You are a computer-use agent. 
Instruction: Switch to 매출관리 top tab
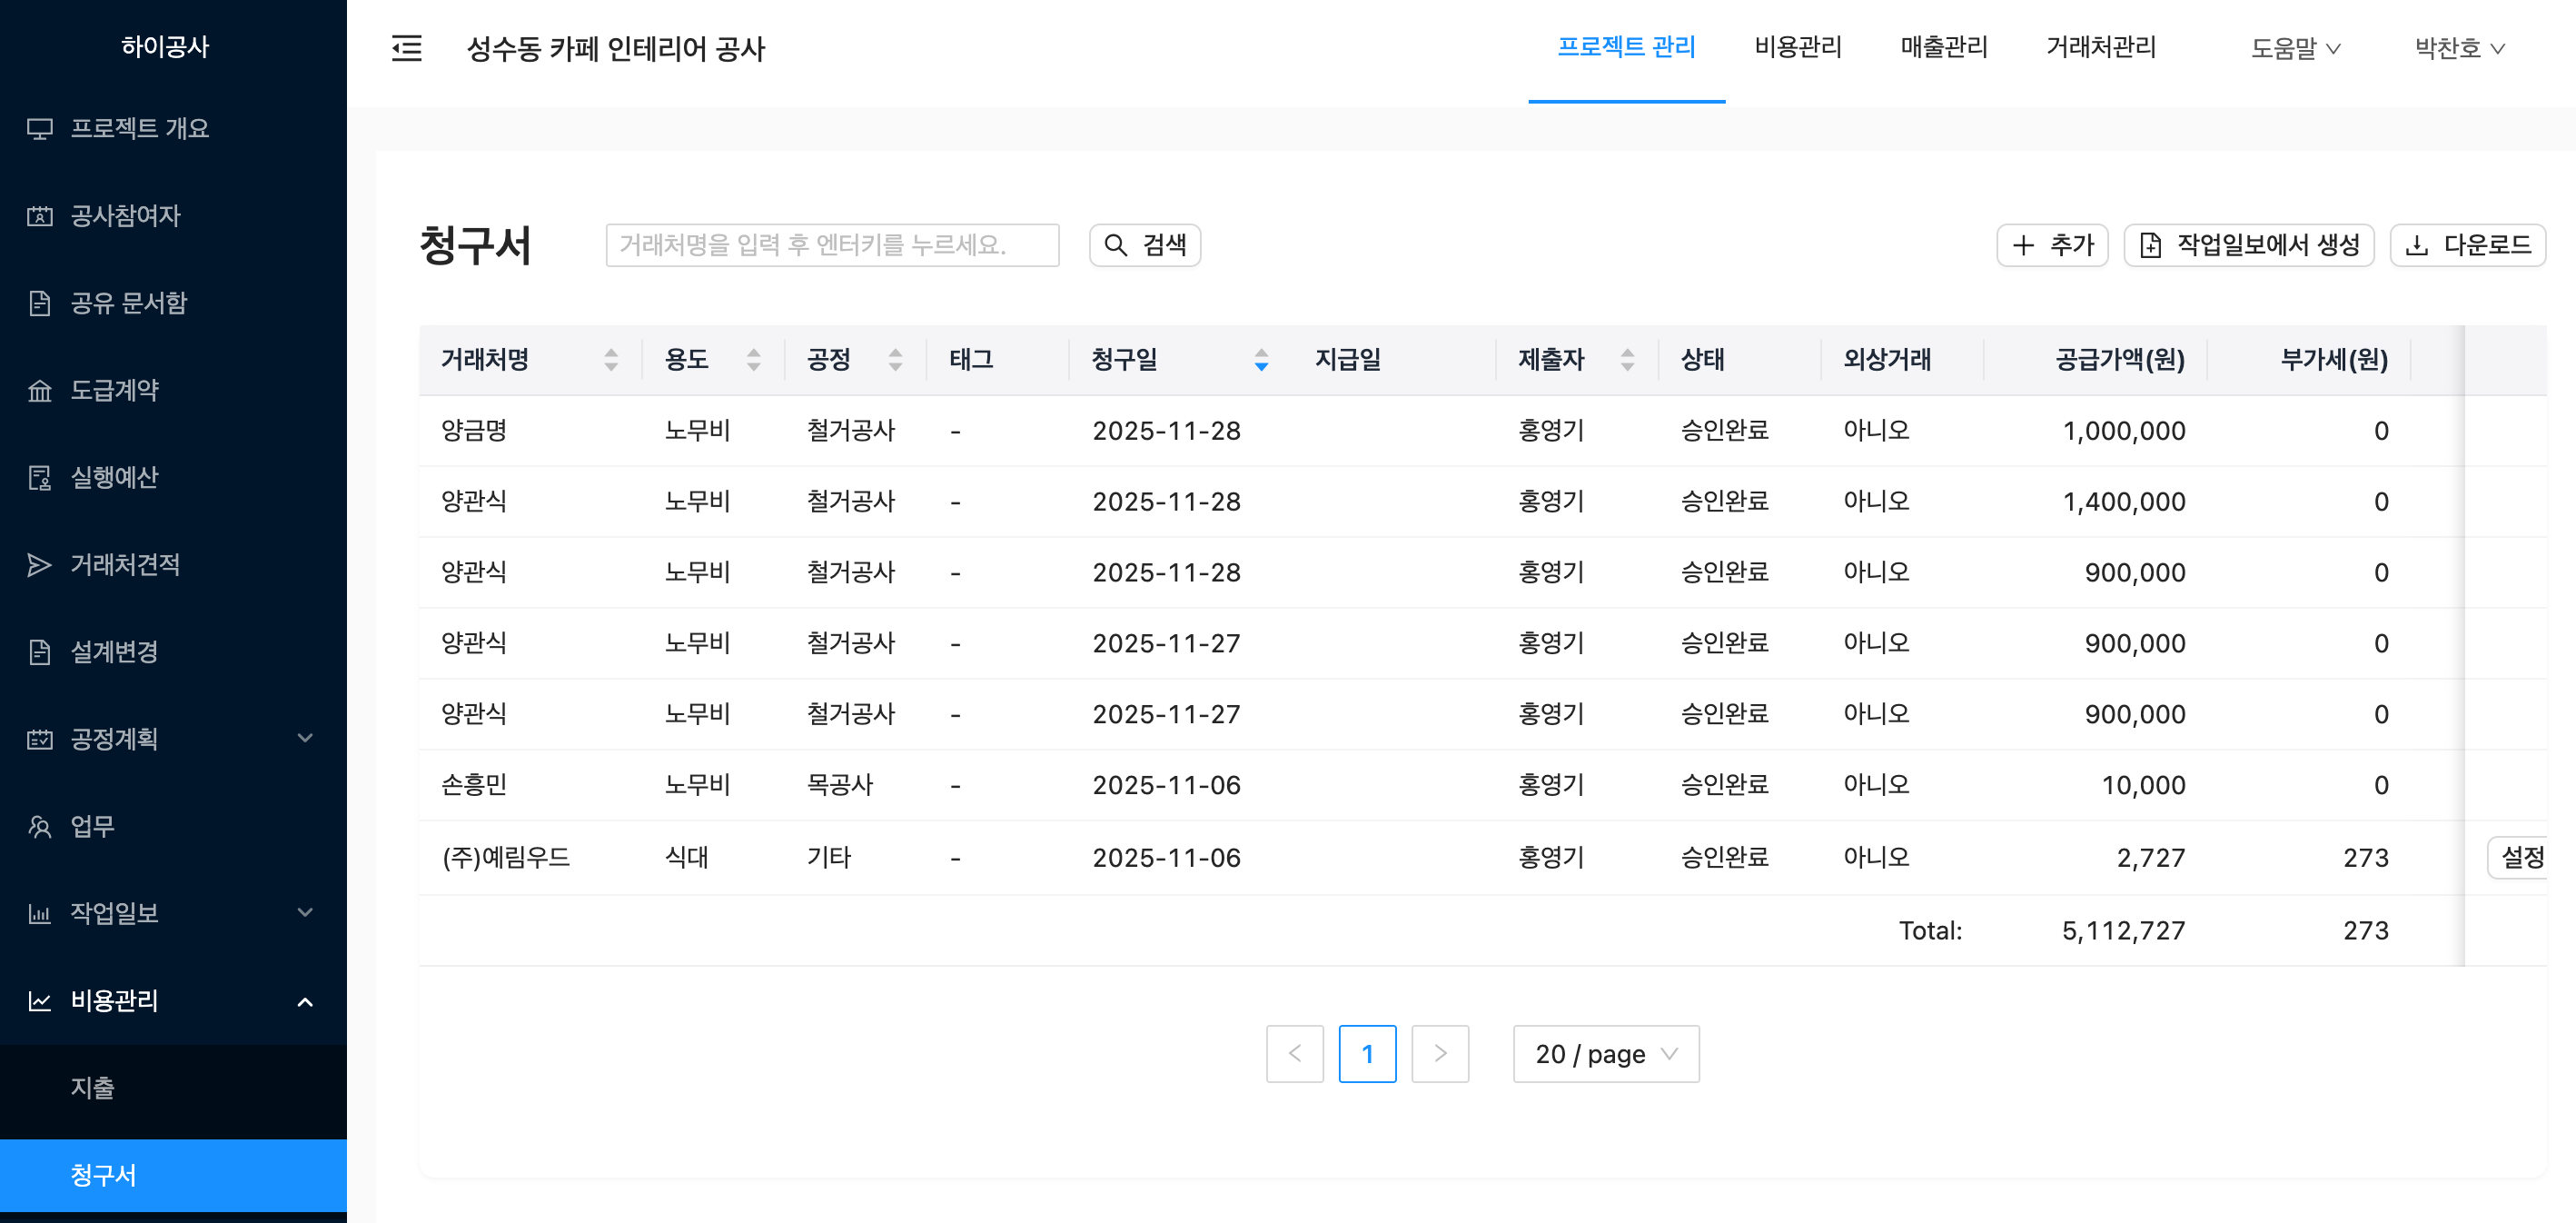point(1943,47)
